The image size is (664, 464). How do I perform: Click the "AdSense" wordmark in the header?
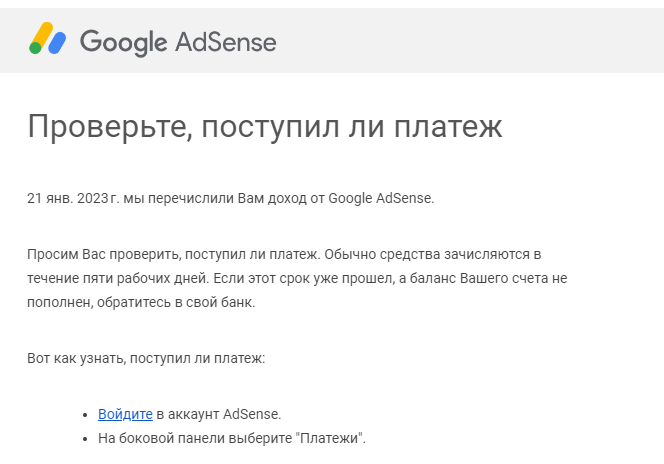coord(226,42)
